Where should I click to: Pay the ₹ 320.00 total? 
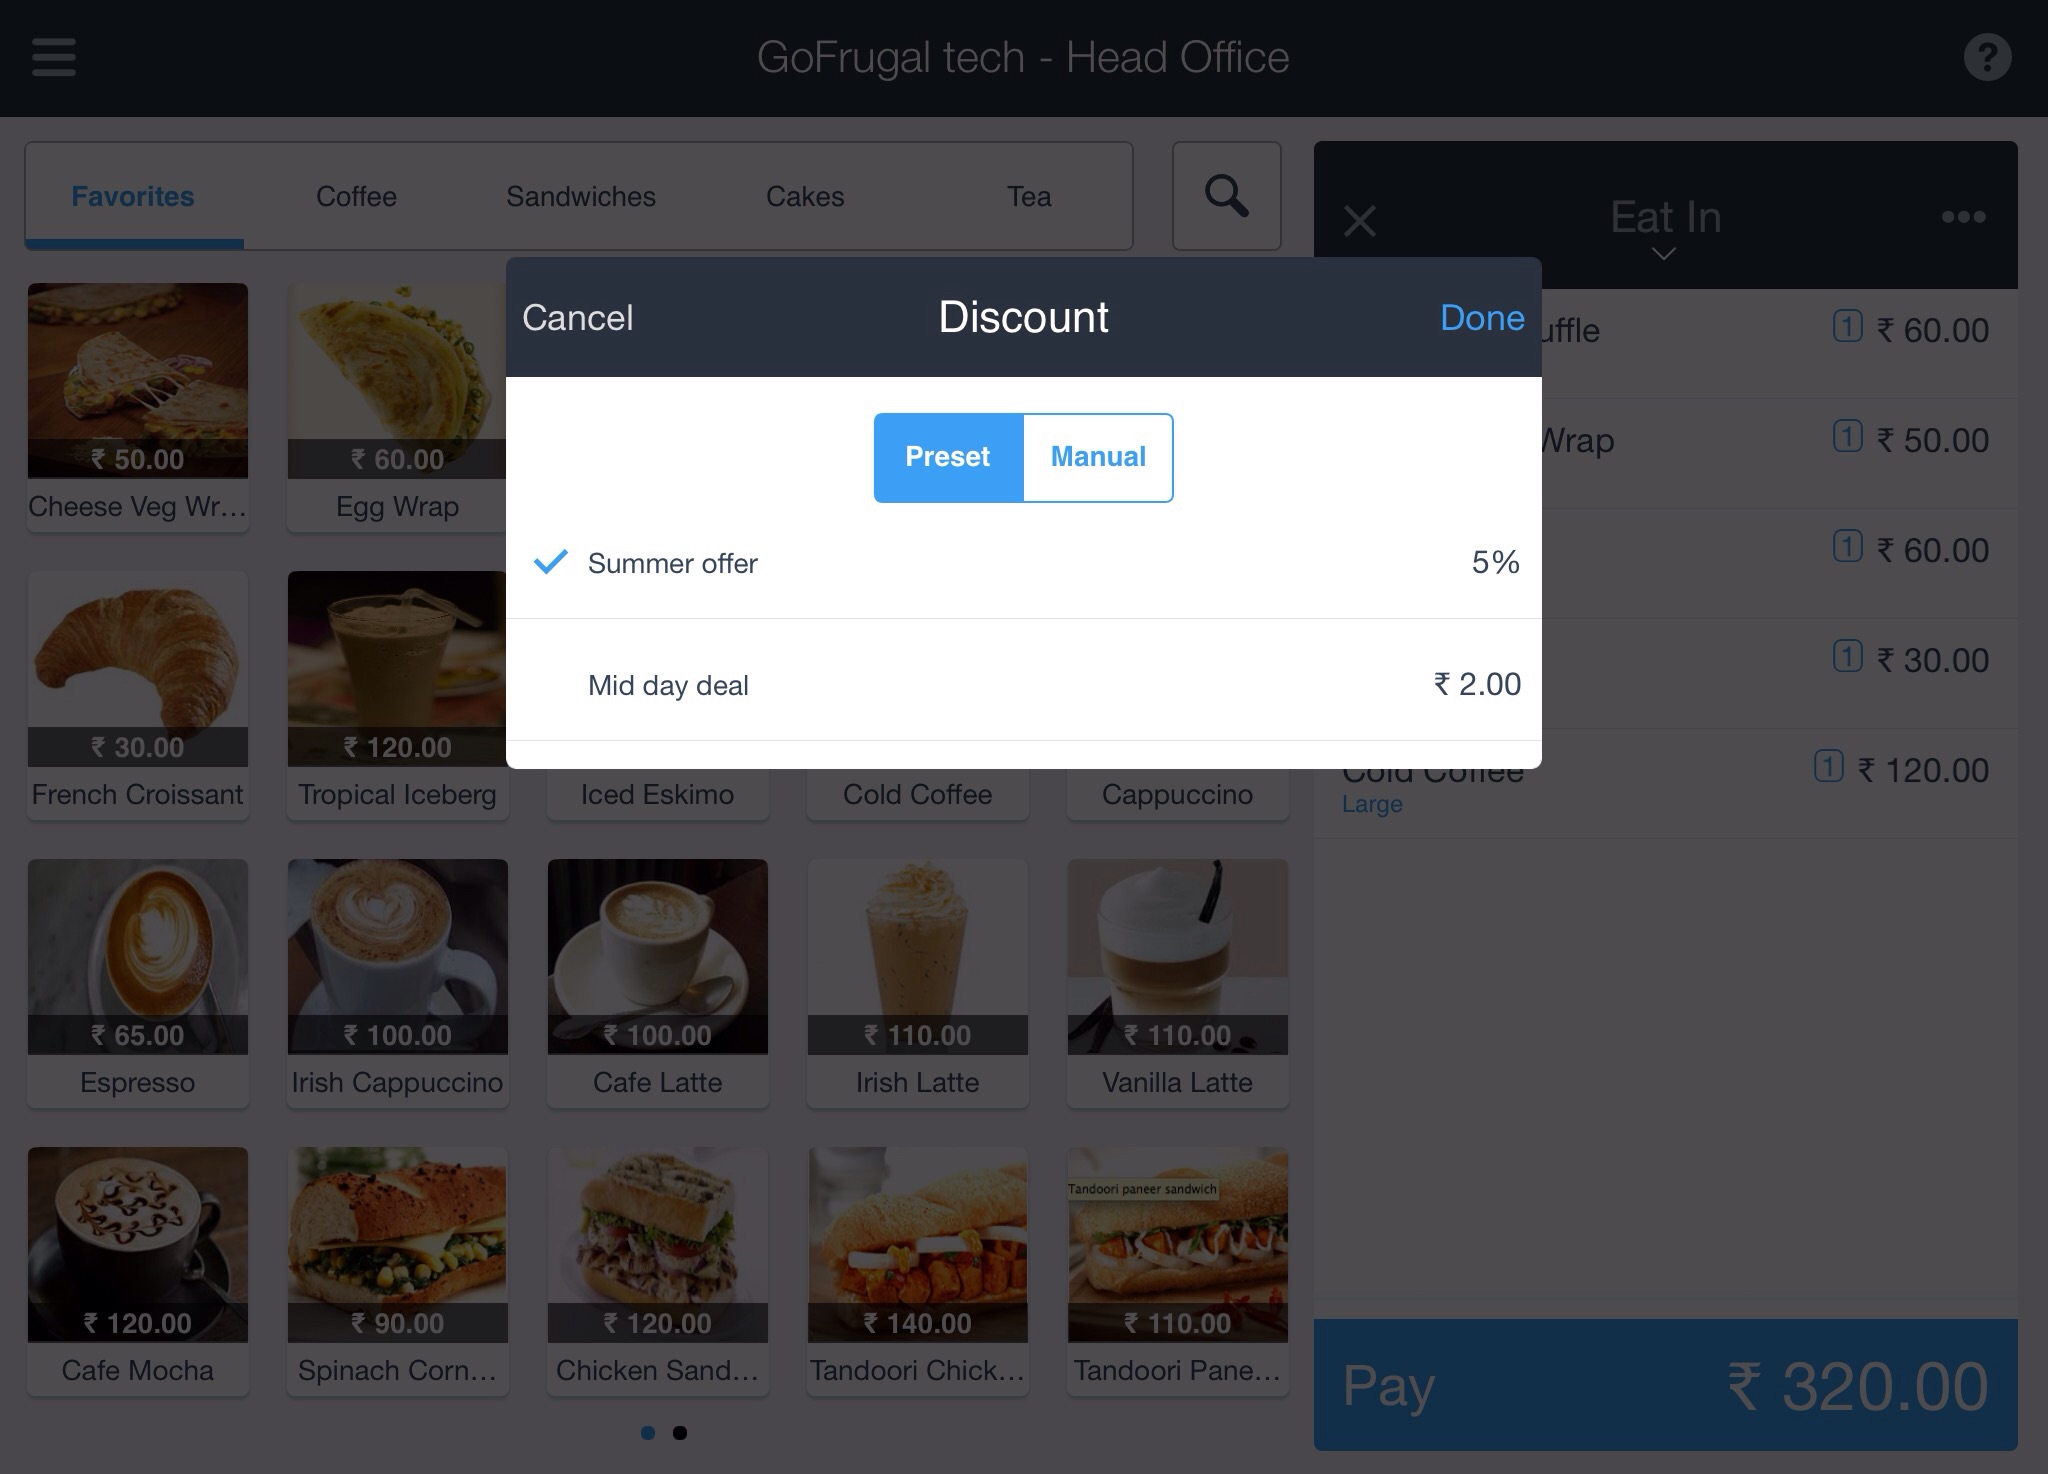[1665, 1385]
